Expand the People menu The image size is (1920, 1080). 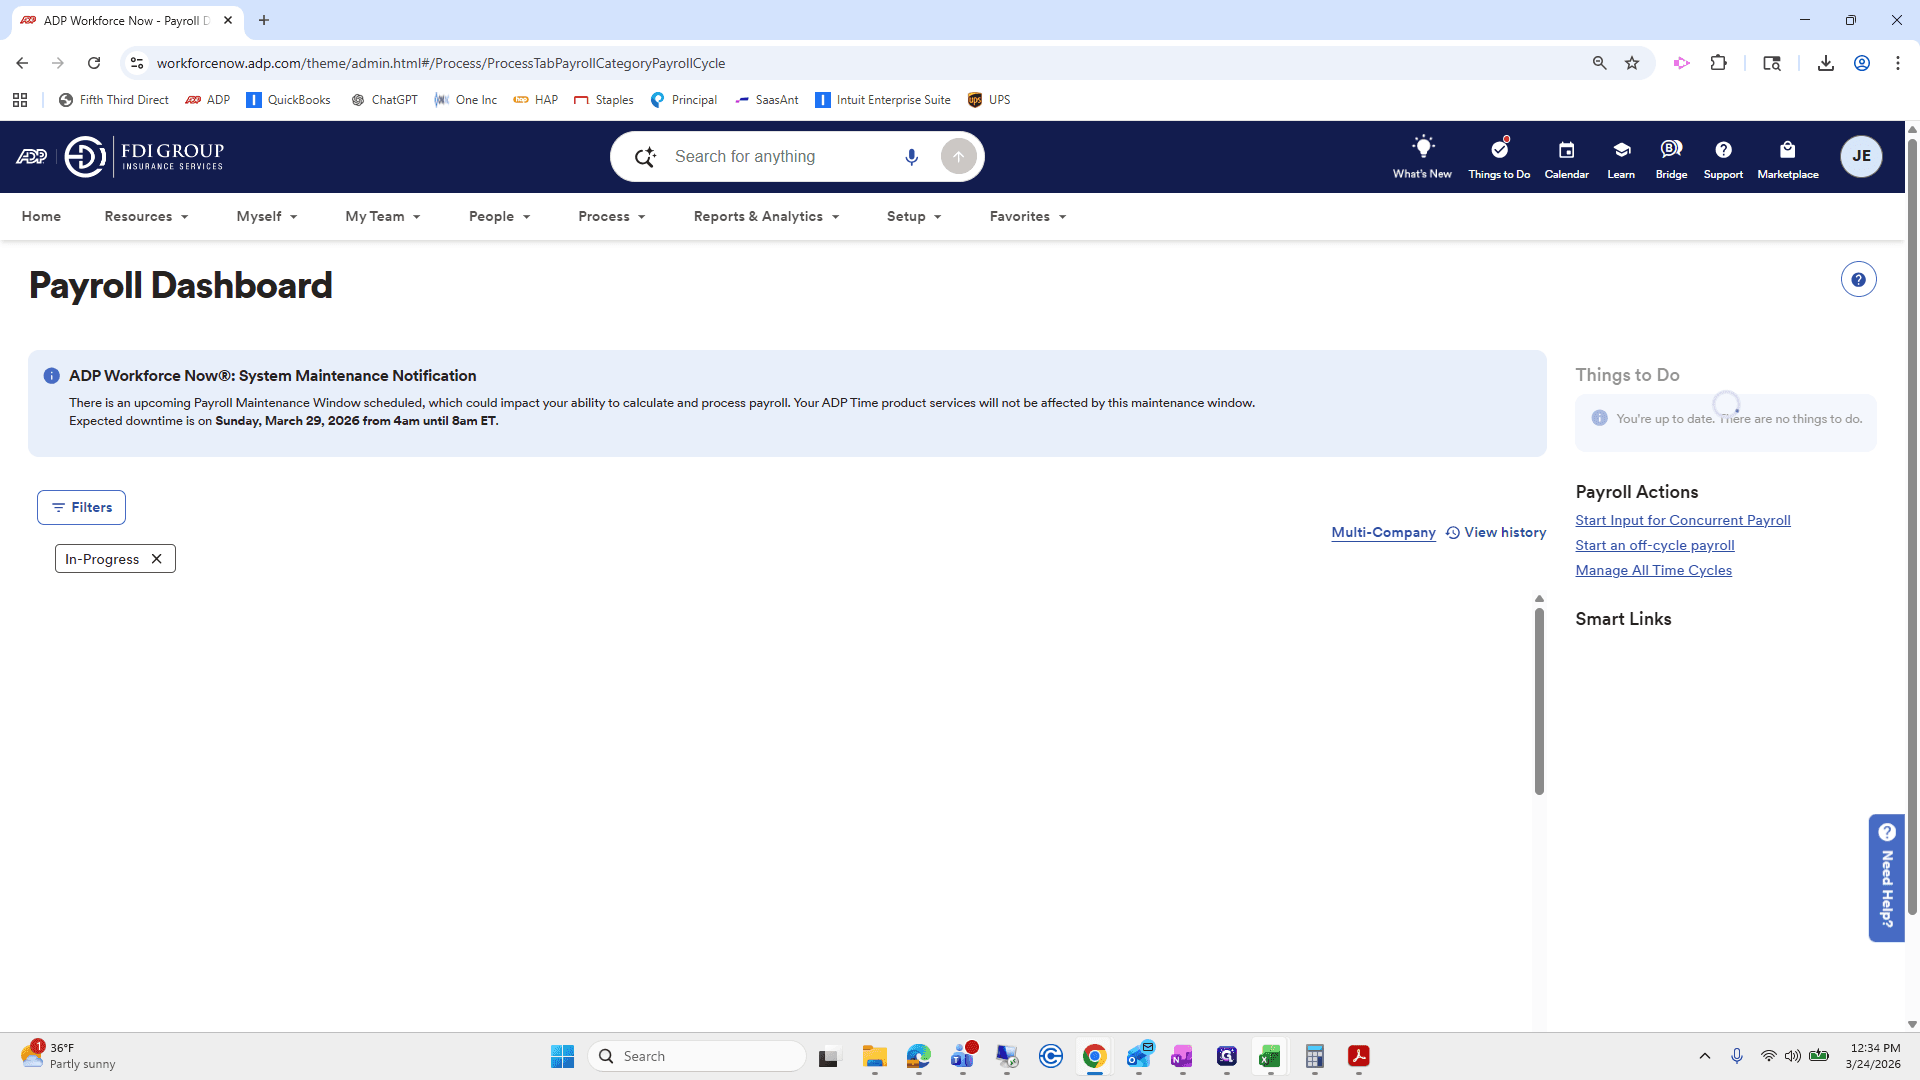click(499, 216)
